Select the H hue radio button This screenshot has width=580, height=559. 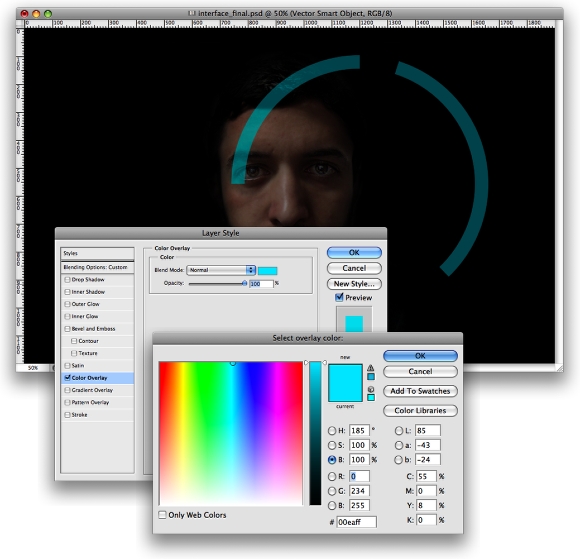[x=332, y=431]
